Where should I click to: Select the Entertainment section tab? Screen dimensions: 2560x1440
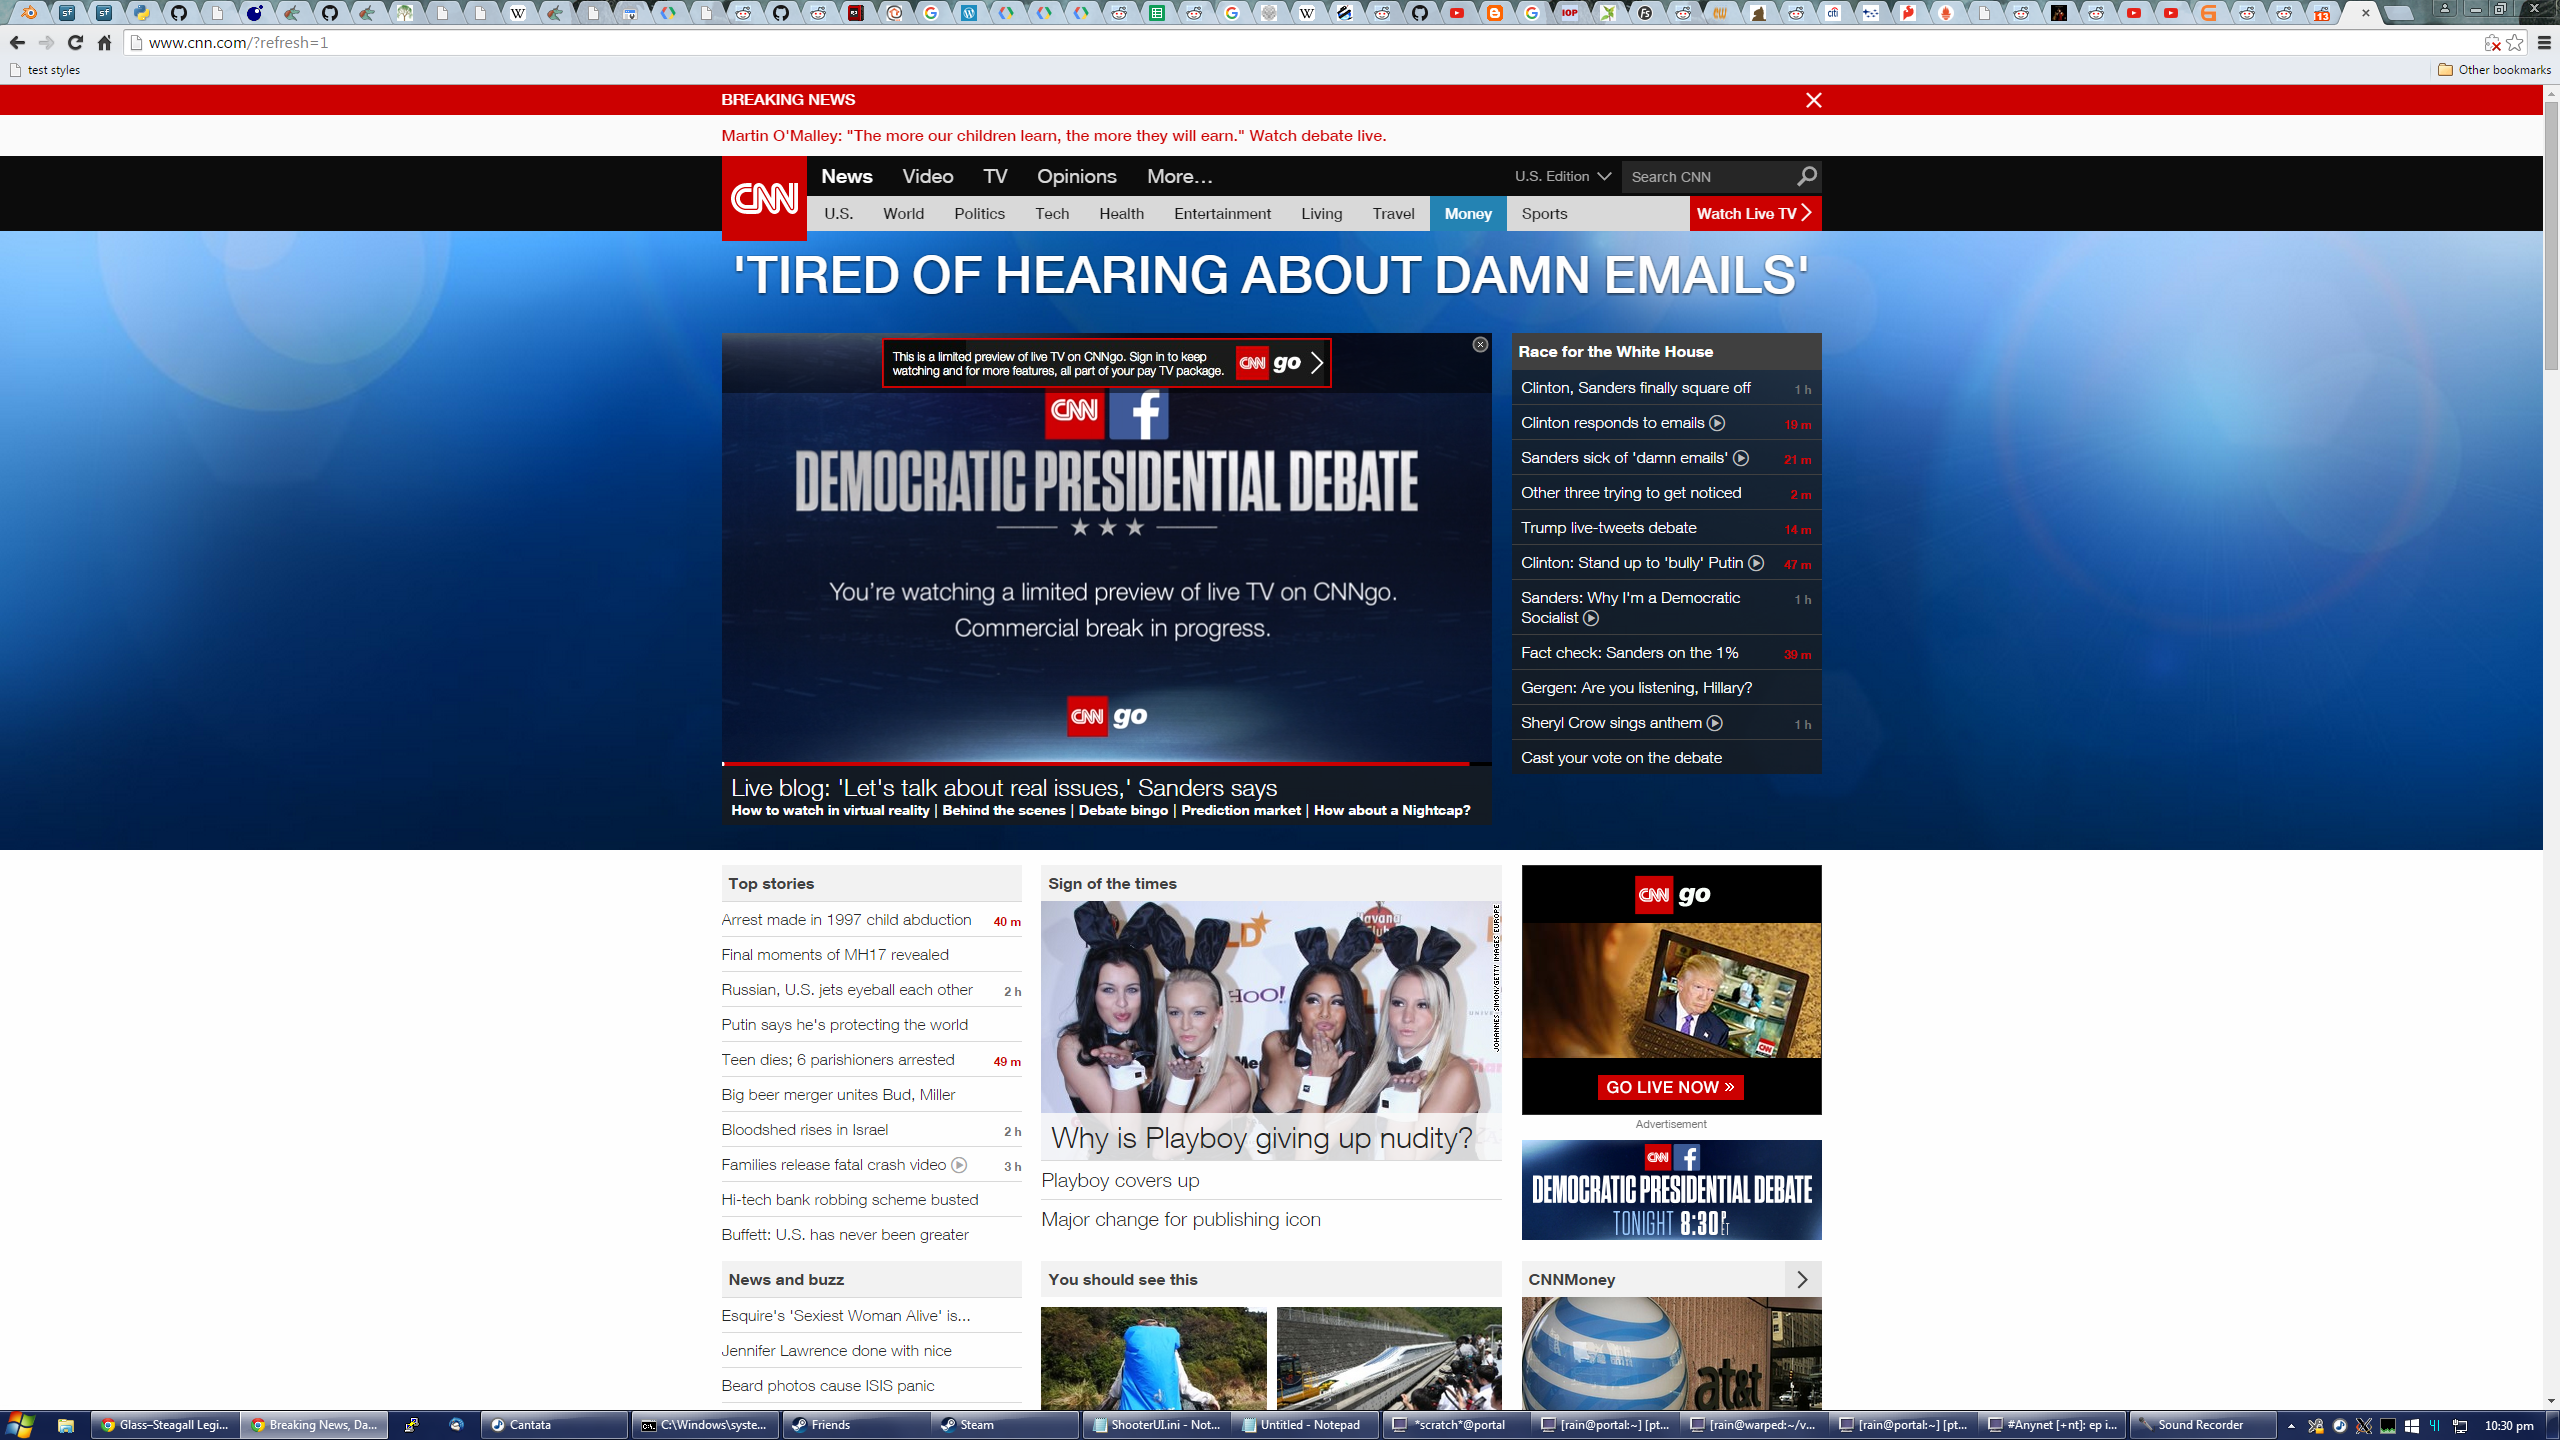(1222, 213)
